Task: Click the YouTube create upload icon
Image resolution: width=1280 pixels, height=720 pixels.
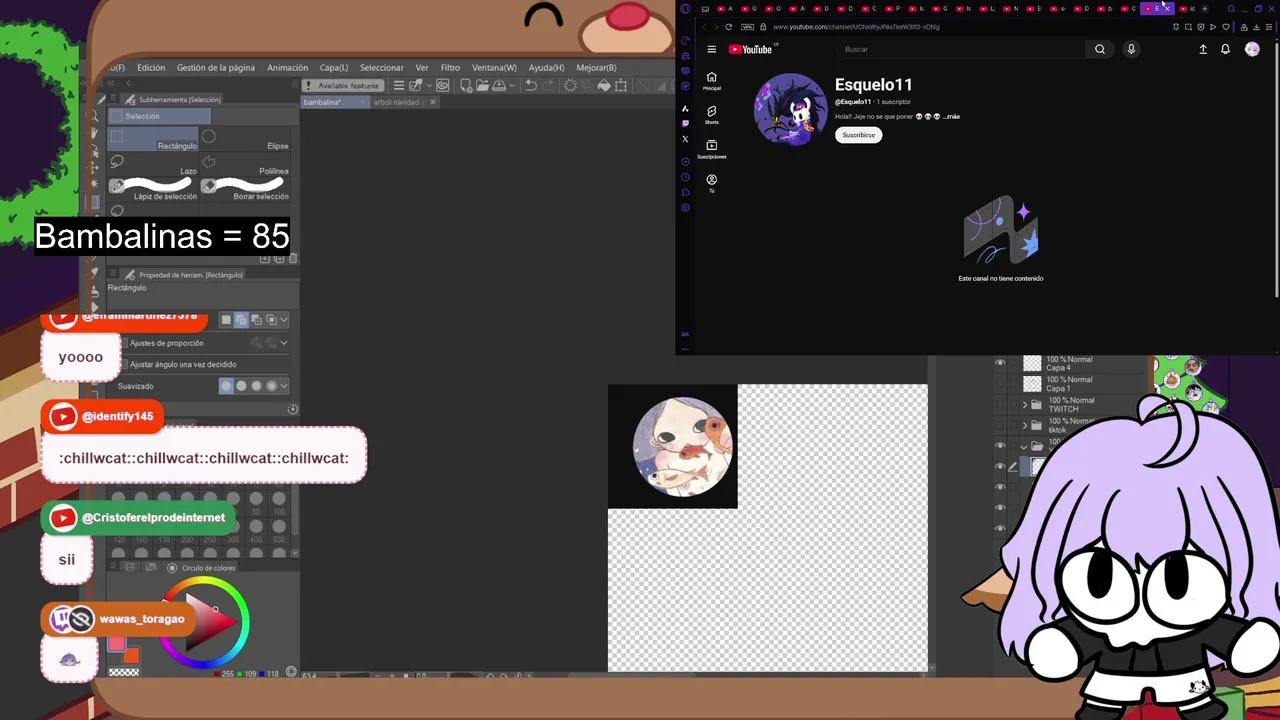Action: point(1203,49)
